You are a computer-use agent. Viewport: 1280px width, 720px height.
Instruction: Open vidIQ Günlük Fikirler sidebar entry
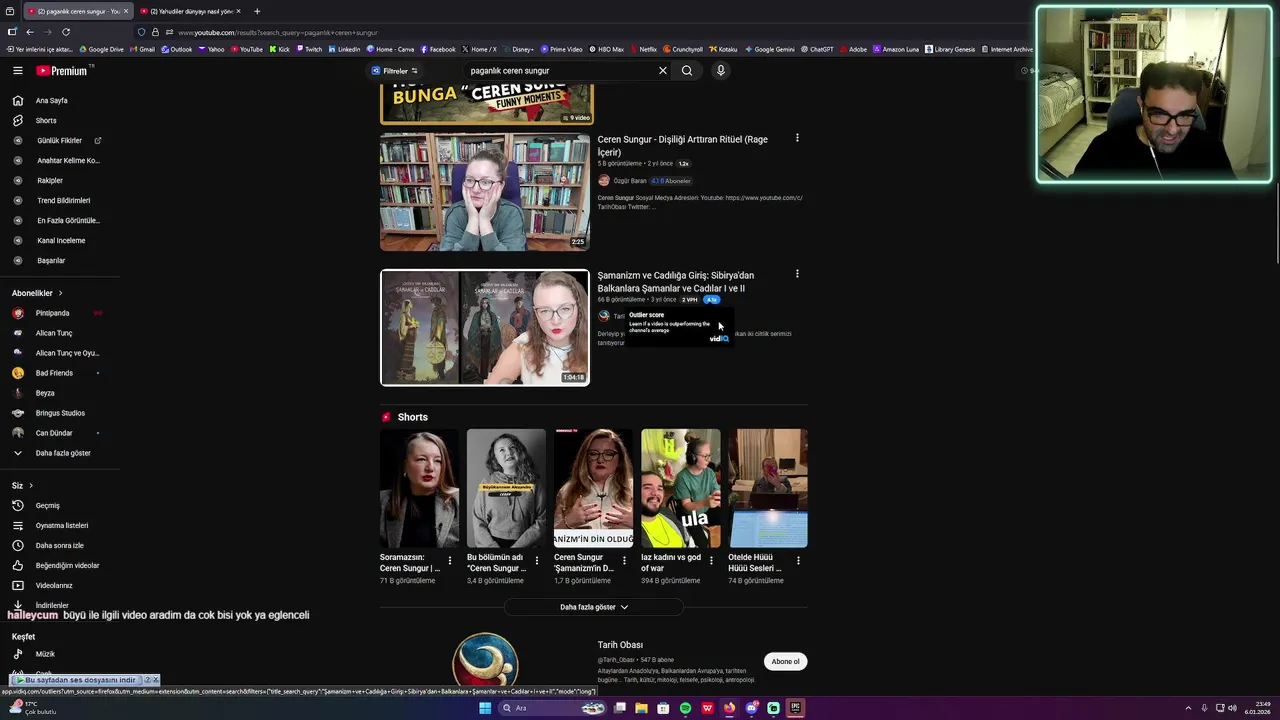[59, 140]
